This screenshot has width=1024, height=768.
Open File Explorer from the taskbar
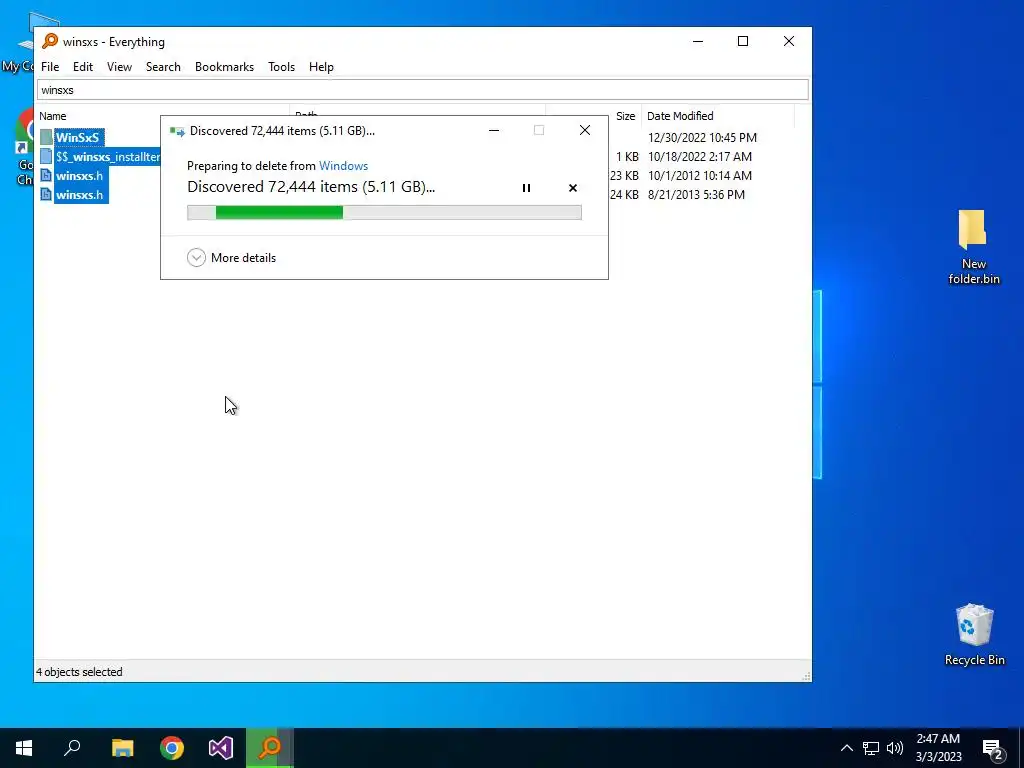tap(122, 748)
